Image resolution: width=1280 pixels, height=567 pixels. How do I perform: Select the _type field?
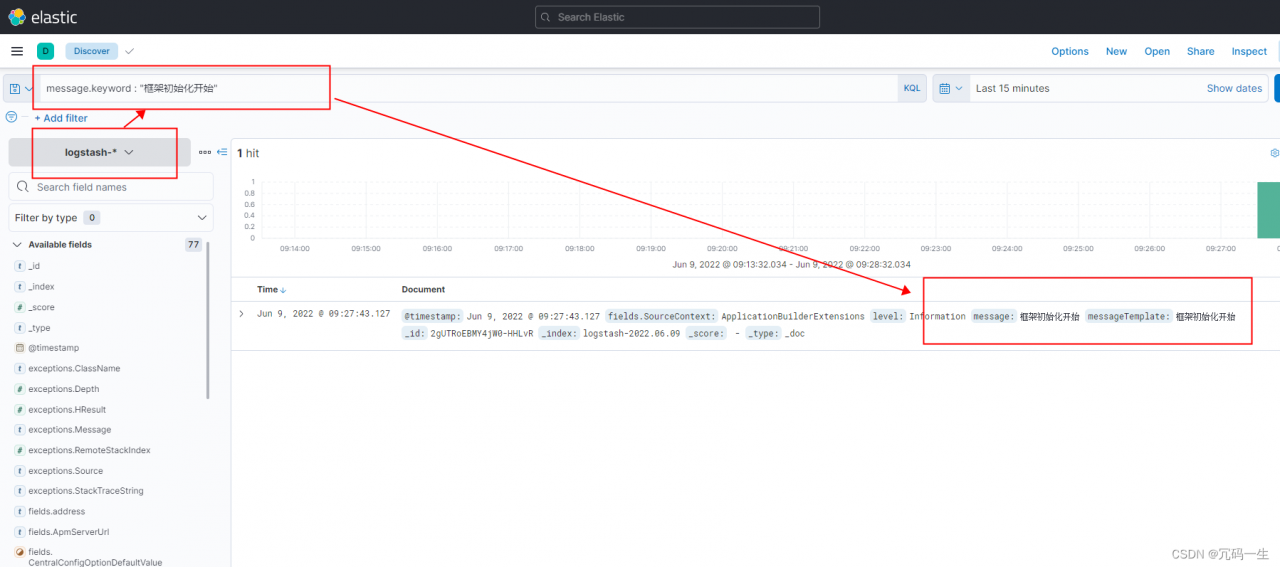pyautogui.click(x=39, y=328)
